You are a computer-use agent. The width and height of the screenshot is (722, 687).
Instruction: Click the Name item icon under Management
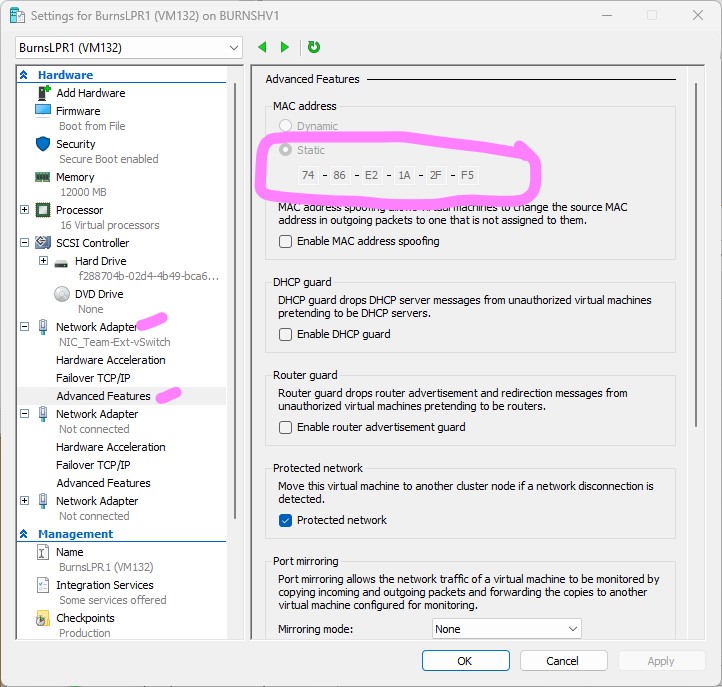(x=42, y=552)
